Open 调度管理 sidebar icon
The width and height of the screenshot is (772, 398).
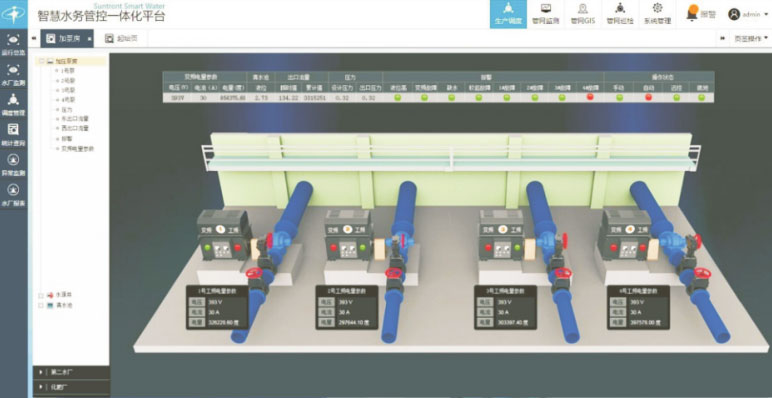(13, 104)
